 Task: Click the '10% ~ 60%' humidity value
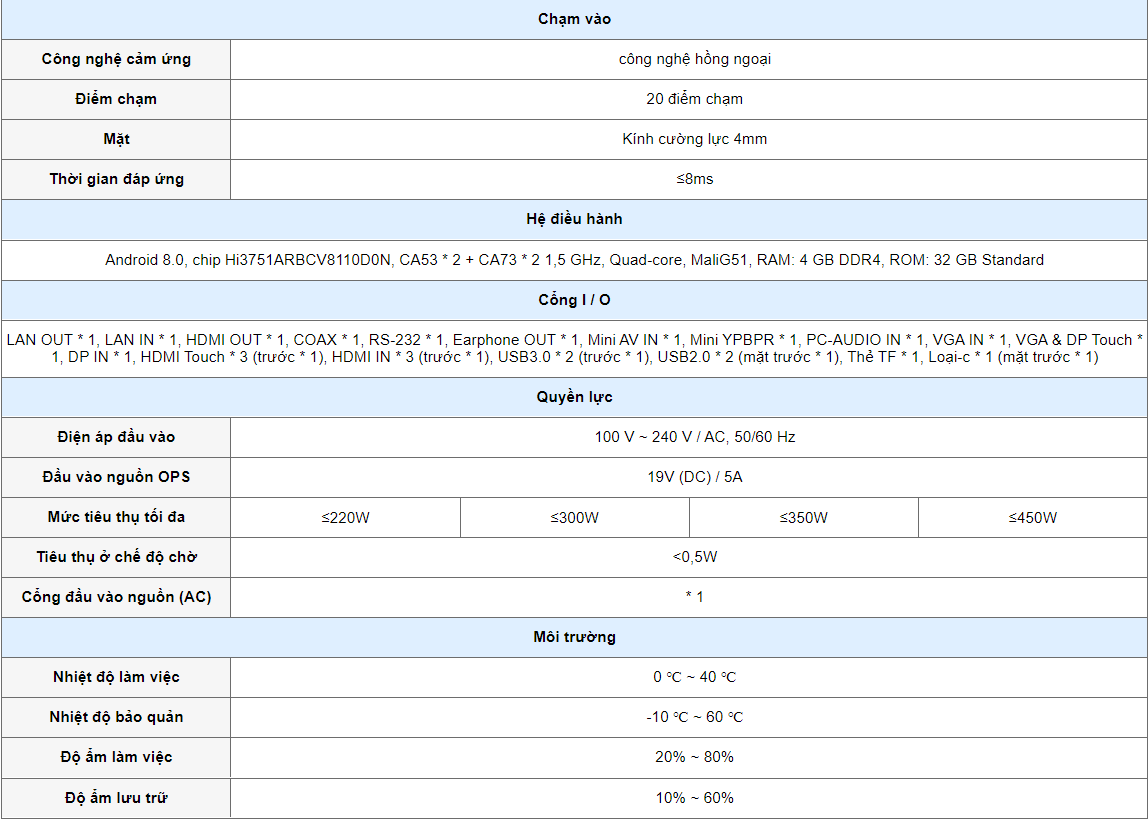click(x=694, y=798)
